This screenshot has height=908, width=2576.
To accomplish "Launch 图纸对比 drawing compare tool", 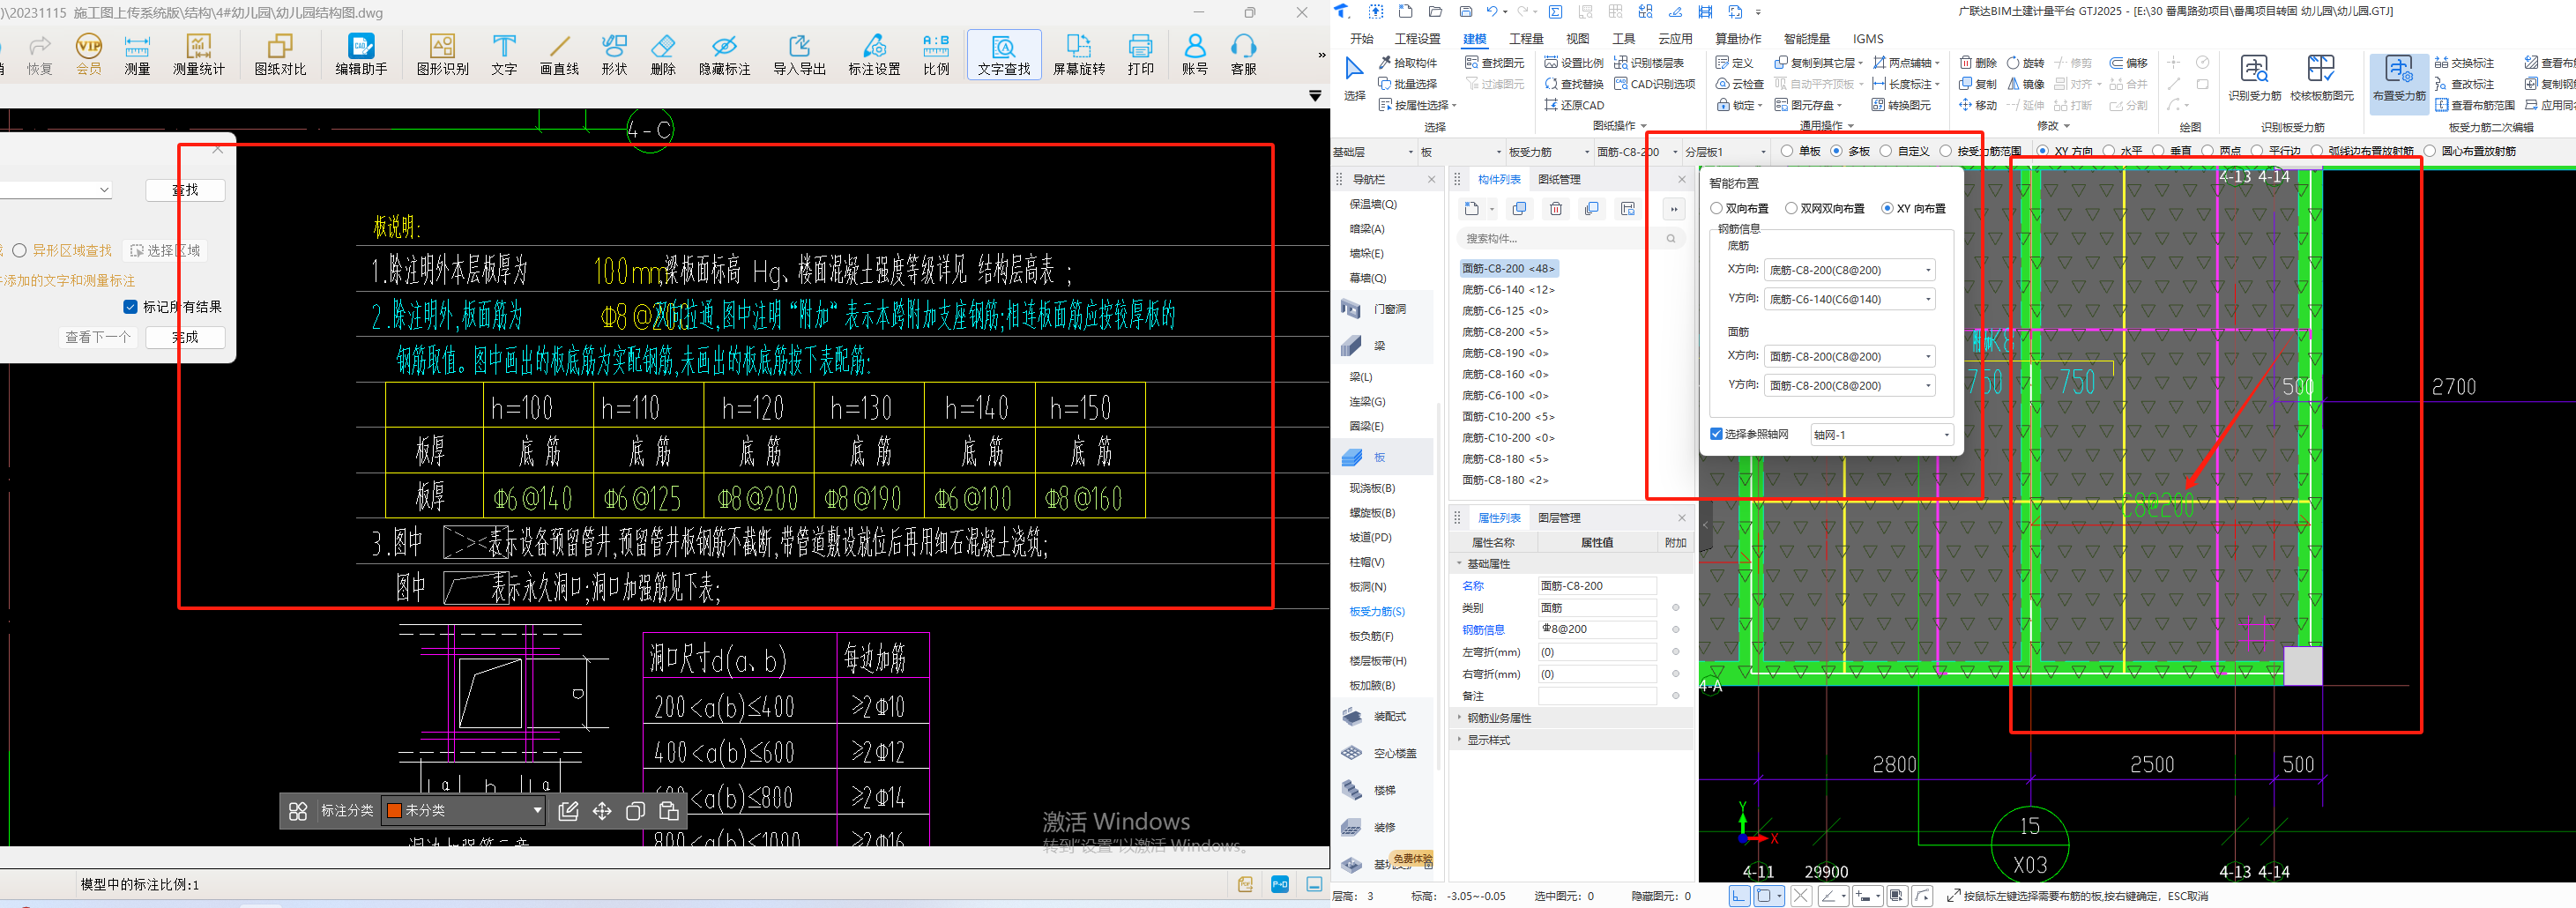I will 280,55.
